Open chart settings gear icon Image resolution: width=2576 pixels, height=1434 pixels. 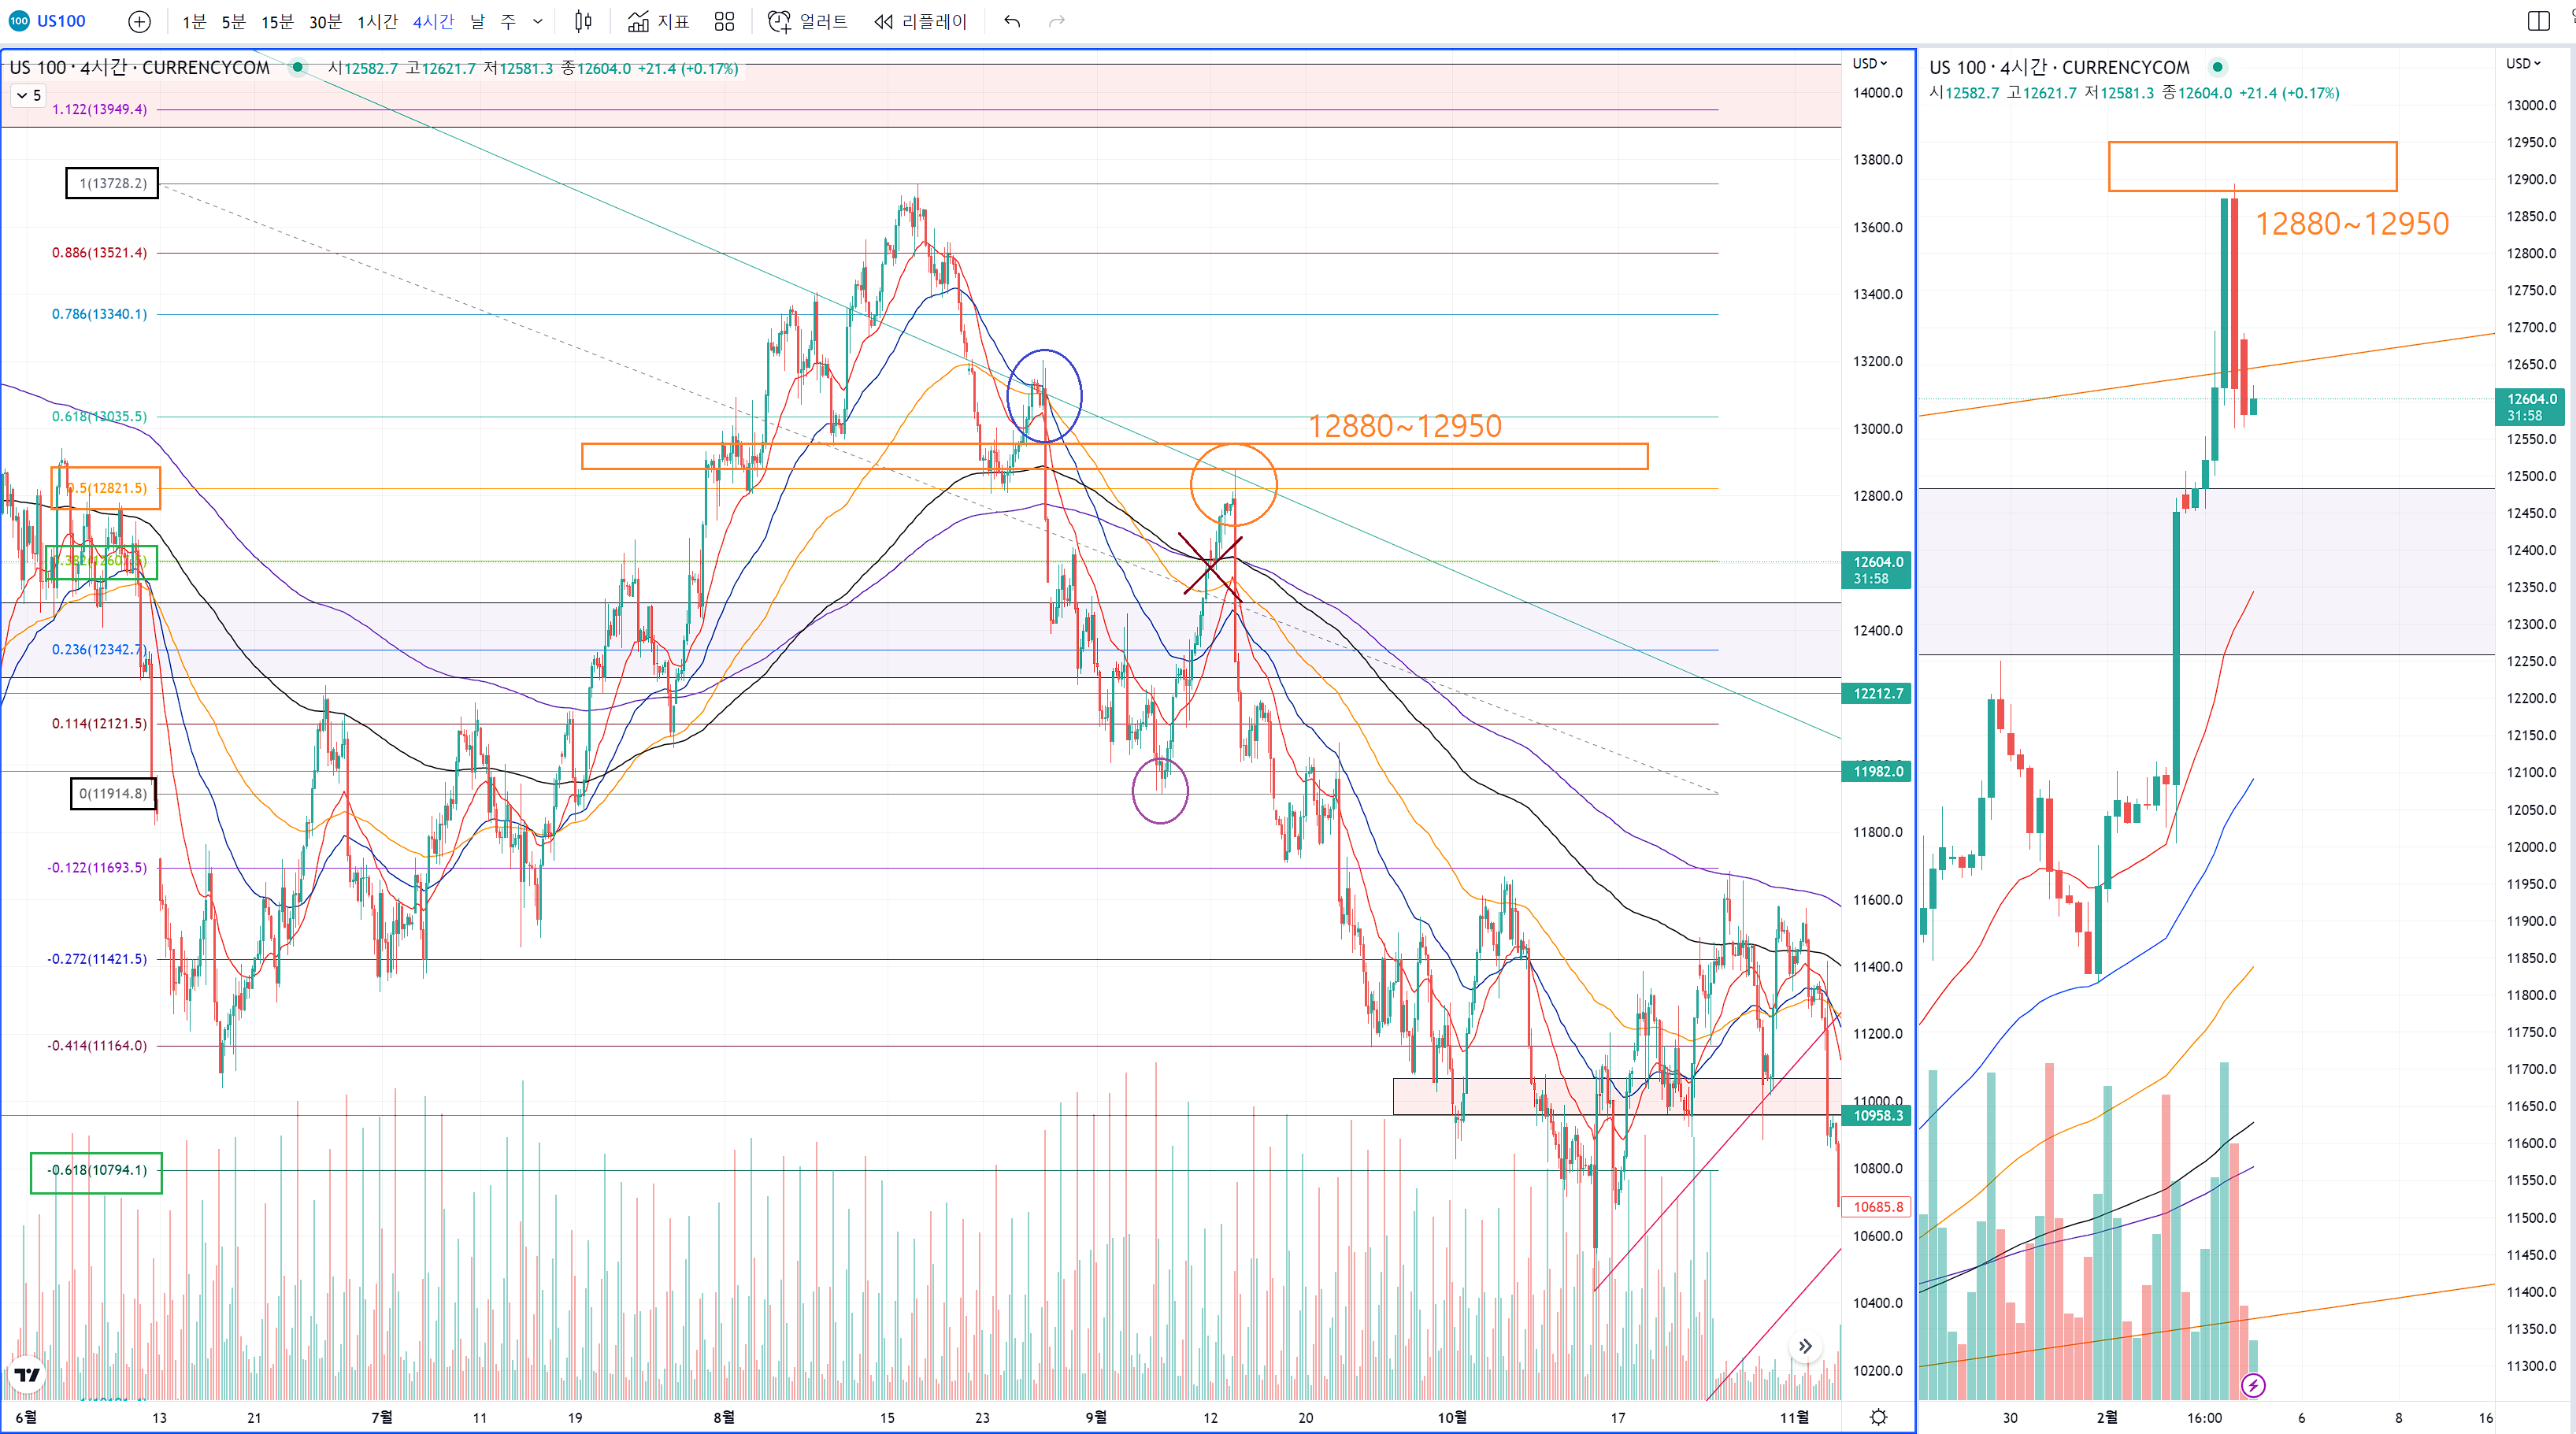tap(1878, 1416)
